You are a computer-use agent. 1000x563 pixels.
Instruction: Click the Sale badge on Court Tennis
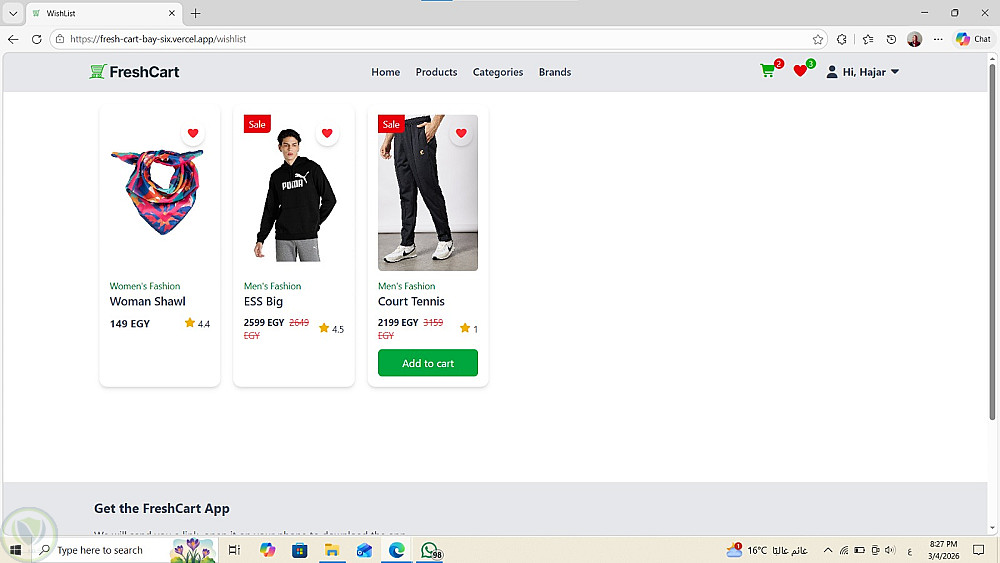pos(391,124)
